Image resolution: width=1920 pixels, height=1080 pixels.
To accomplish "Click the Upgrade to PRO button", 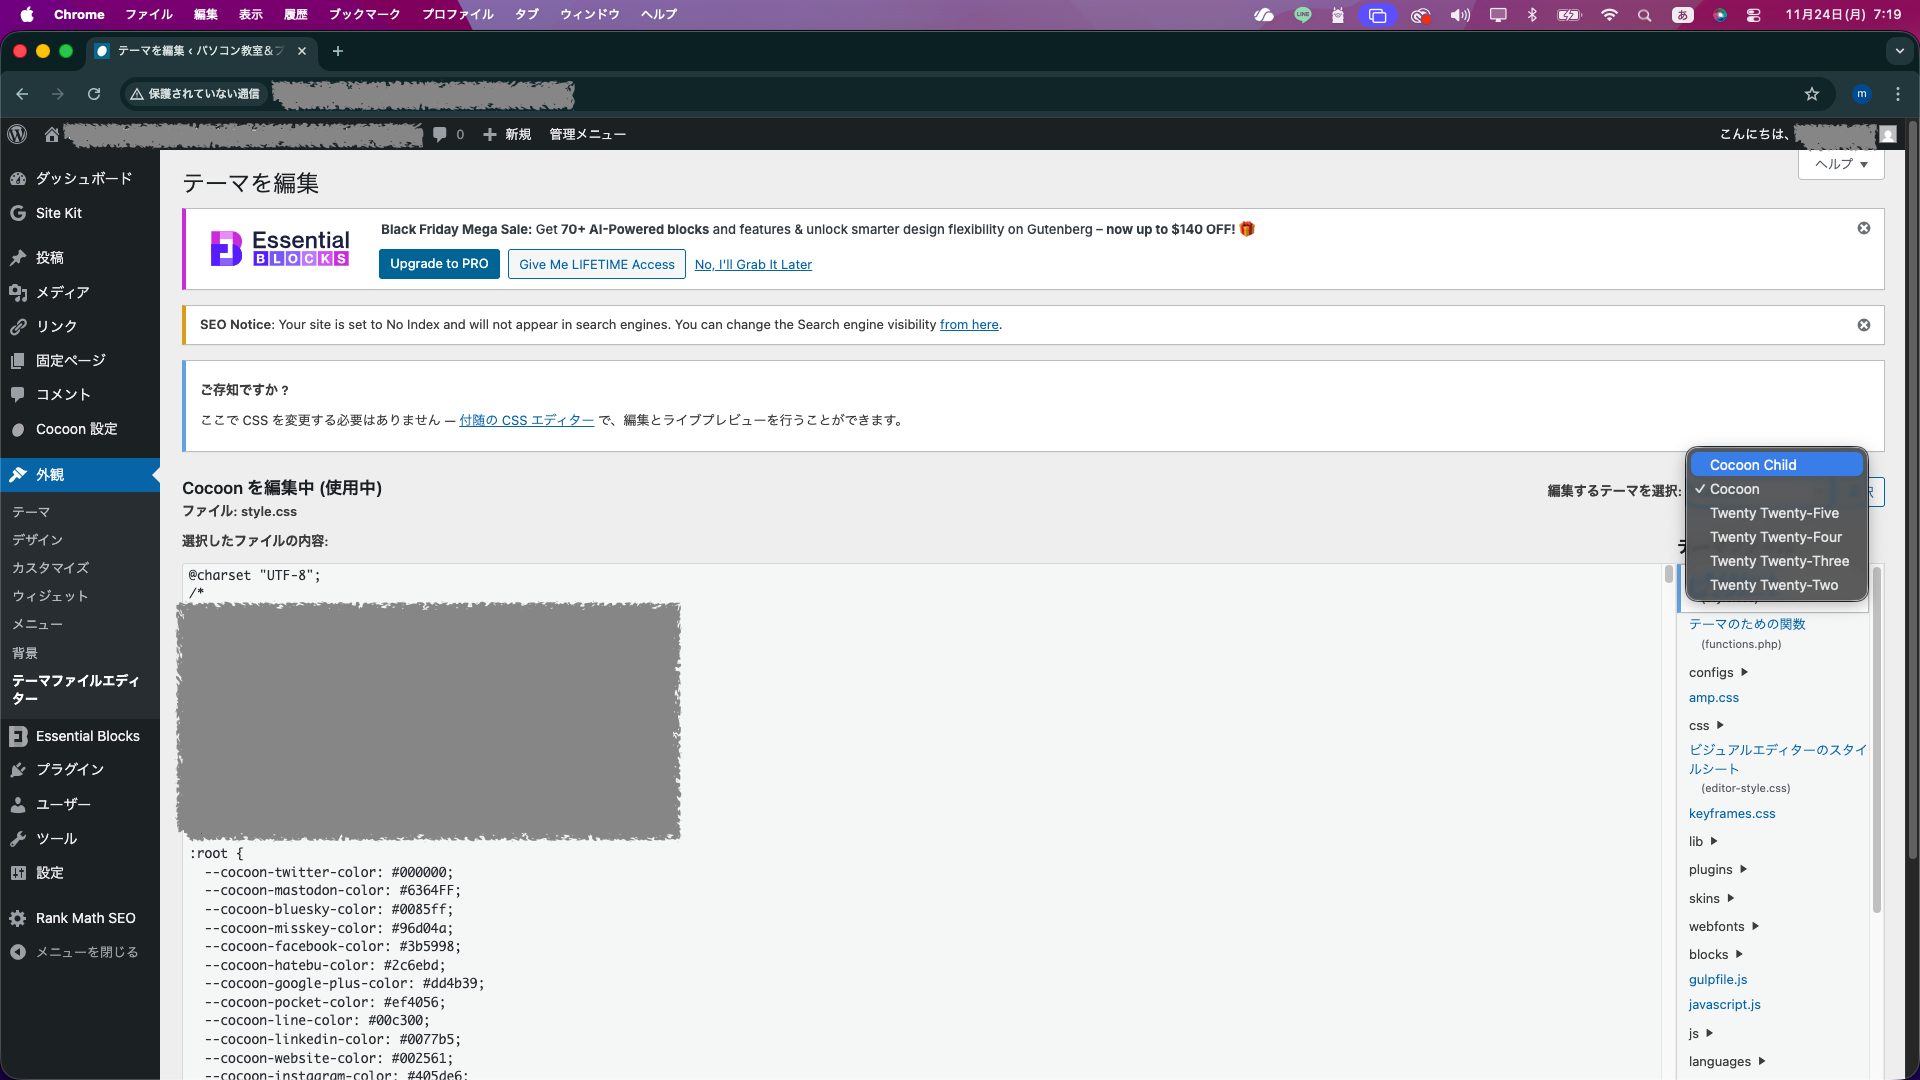I will [439, 263].
